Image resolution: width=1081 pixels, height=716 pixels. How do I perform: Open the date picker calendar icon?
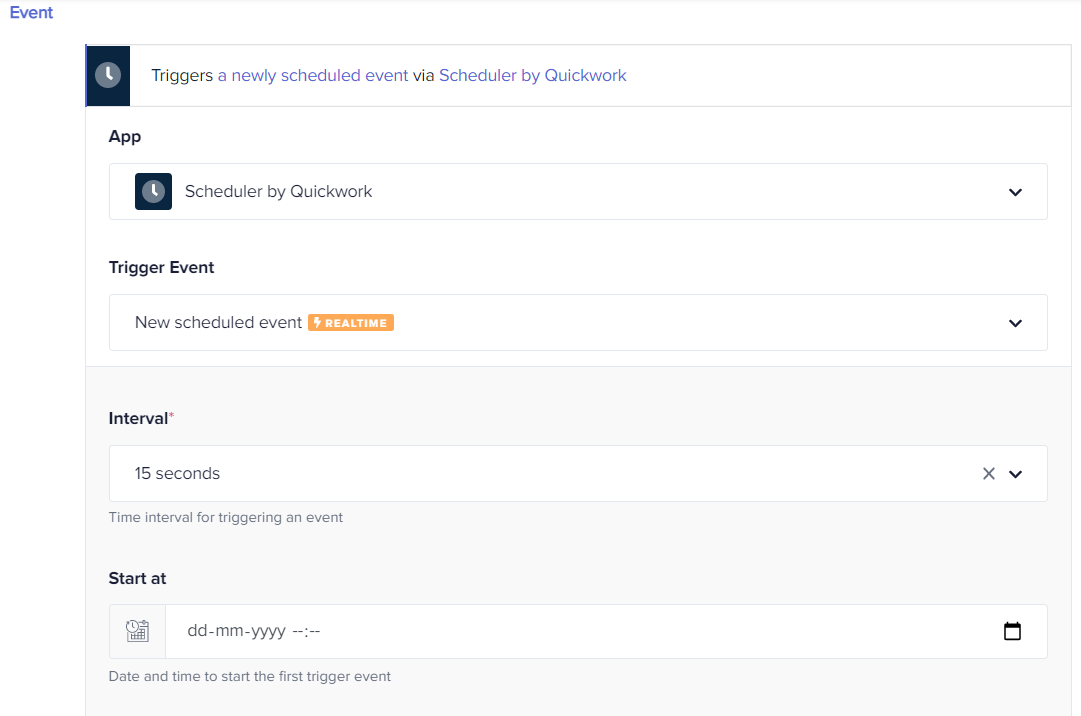(1012, 631)
